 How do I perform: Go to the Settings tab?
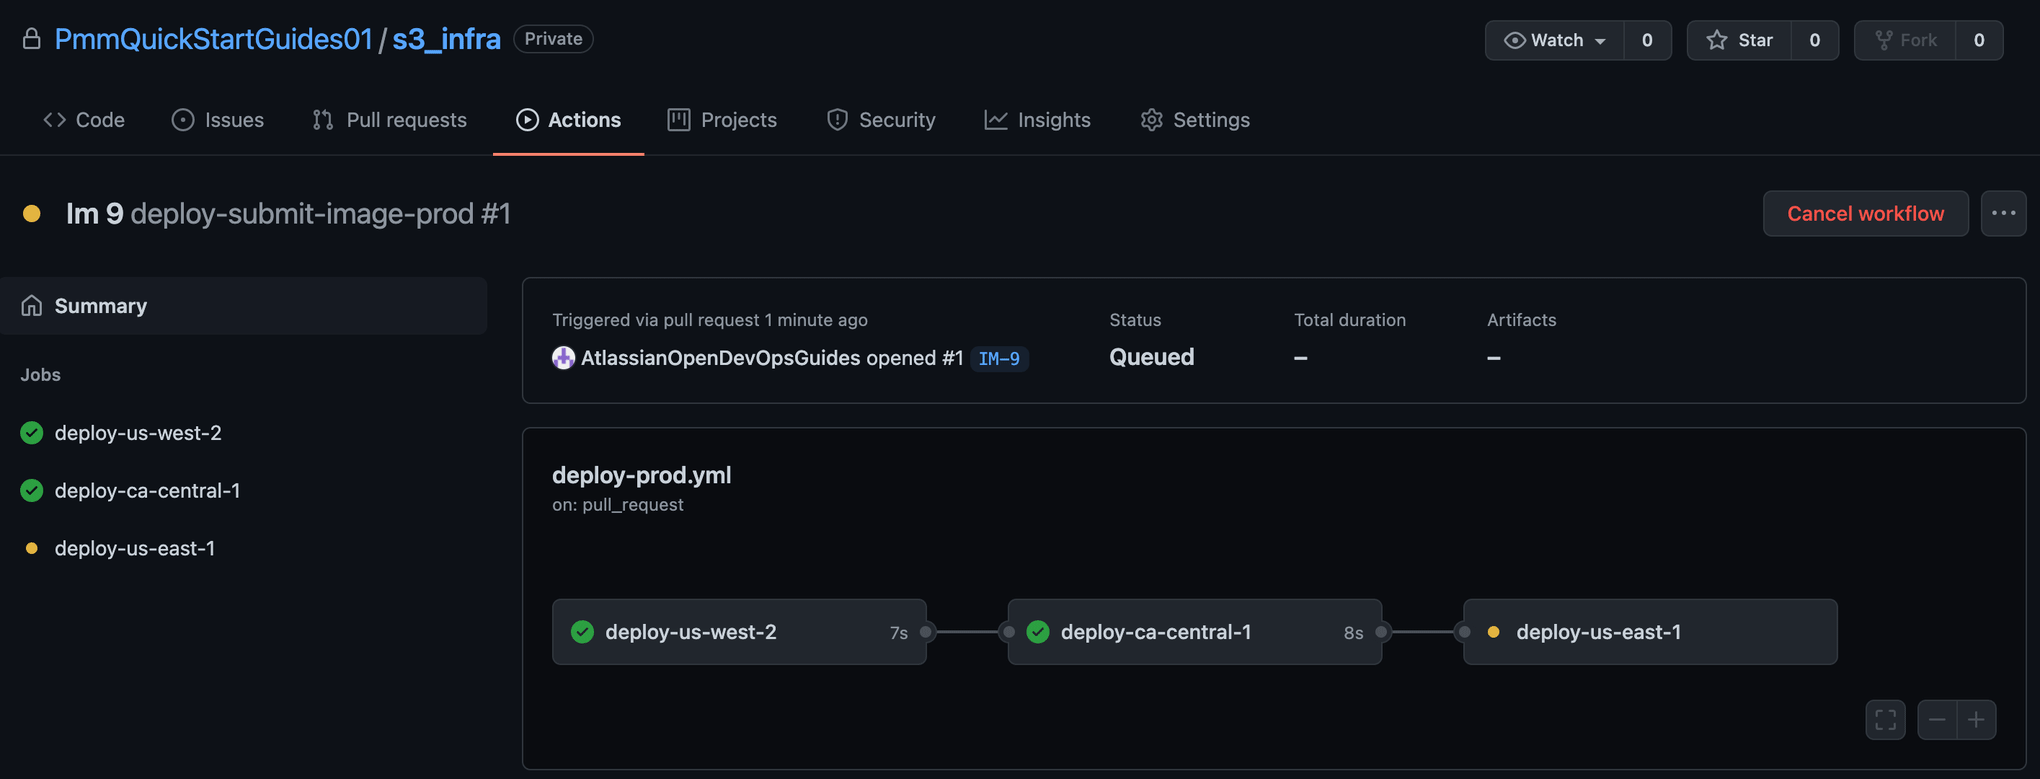click(1195, 120)
